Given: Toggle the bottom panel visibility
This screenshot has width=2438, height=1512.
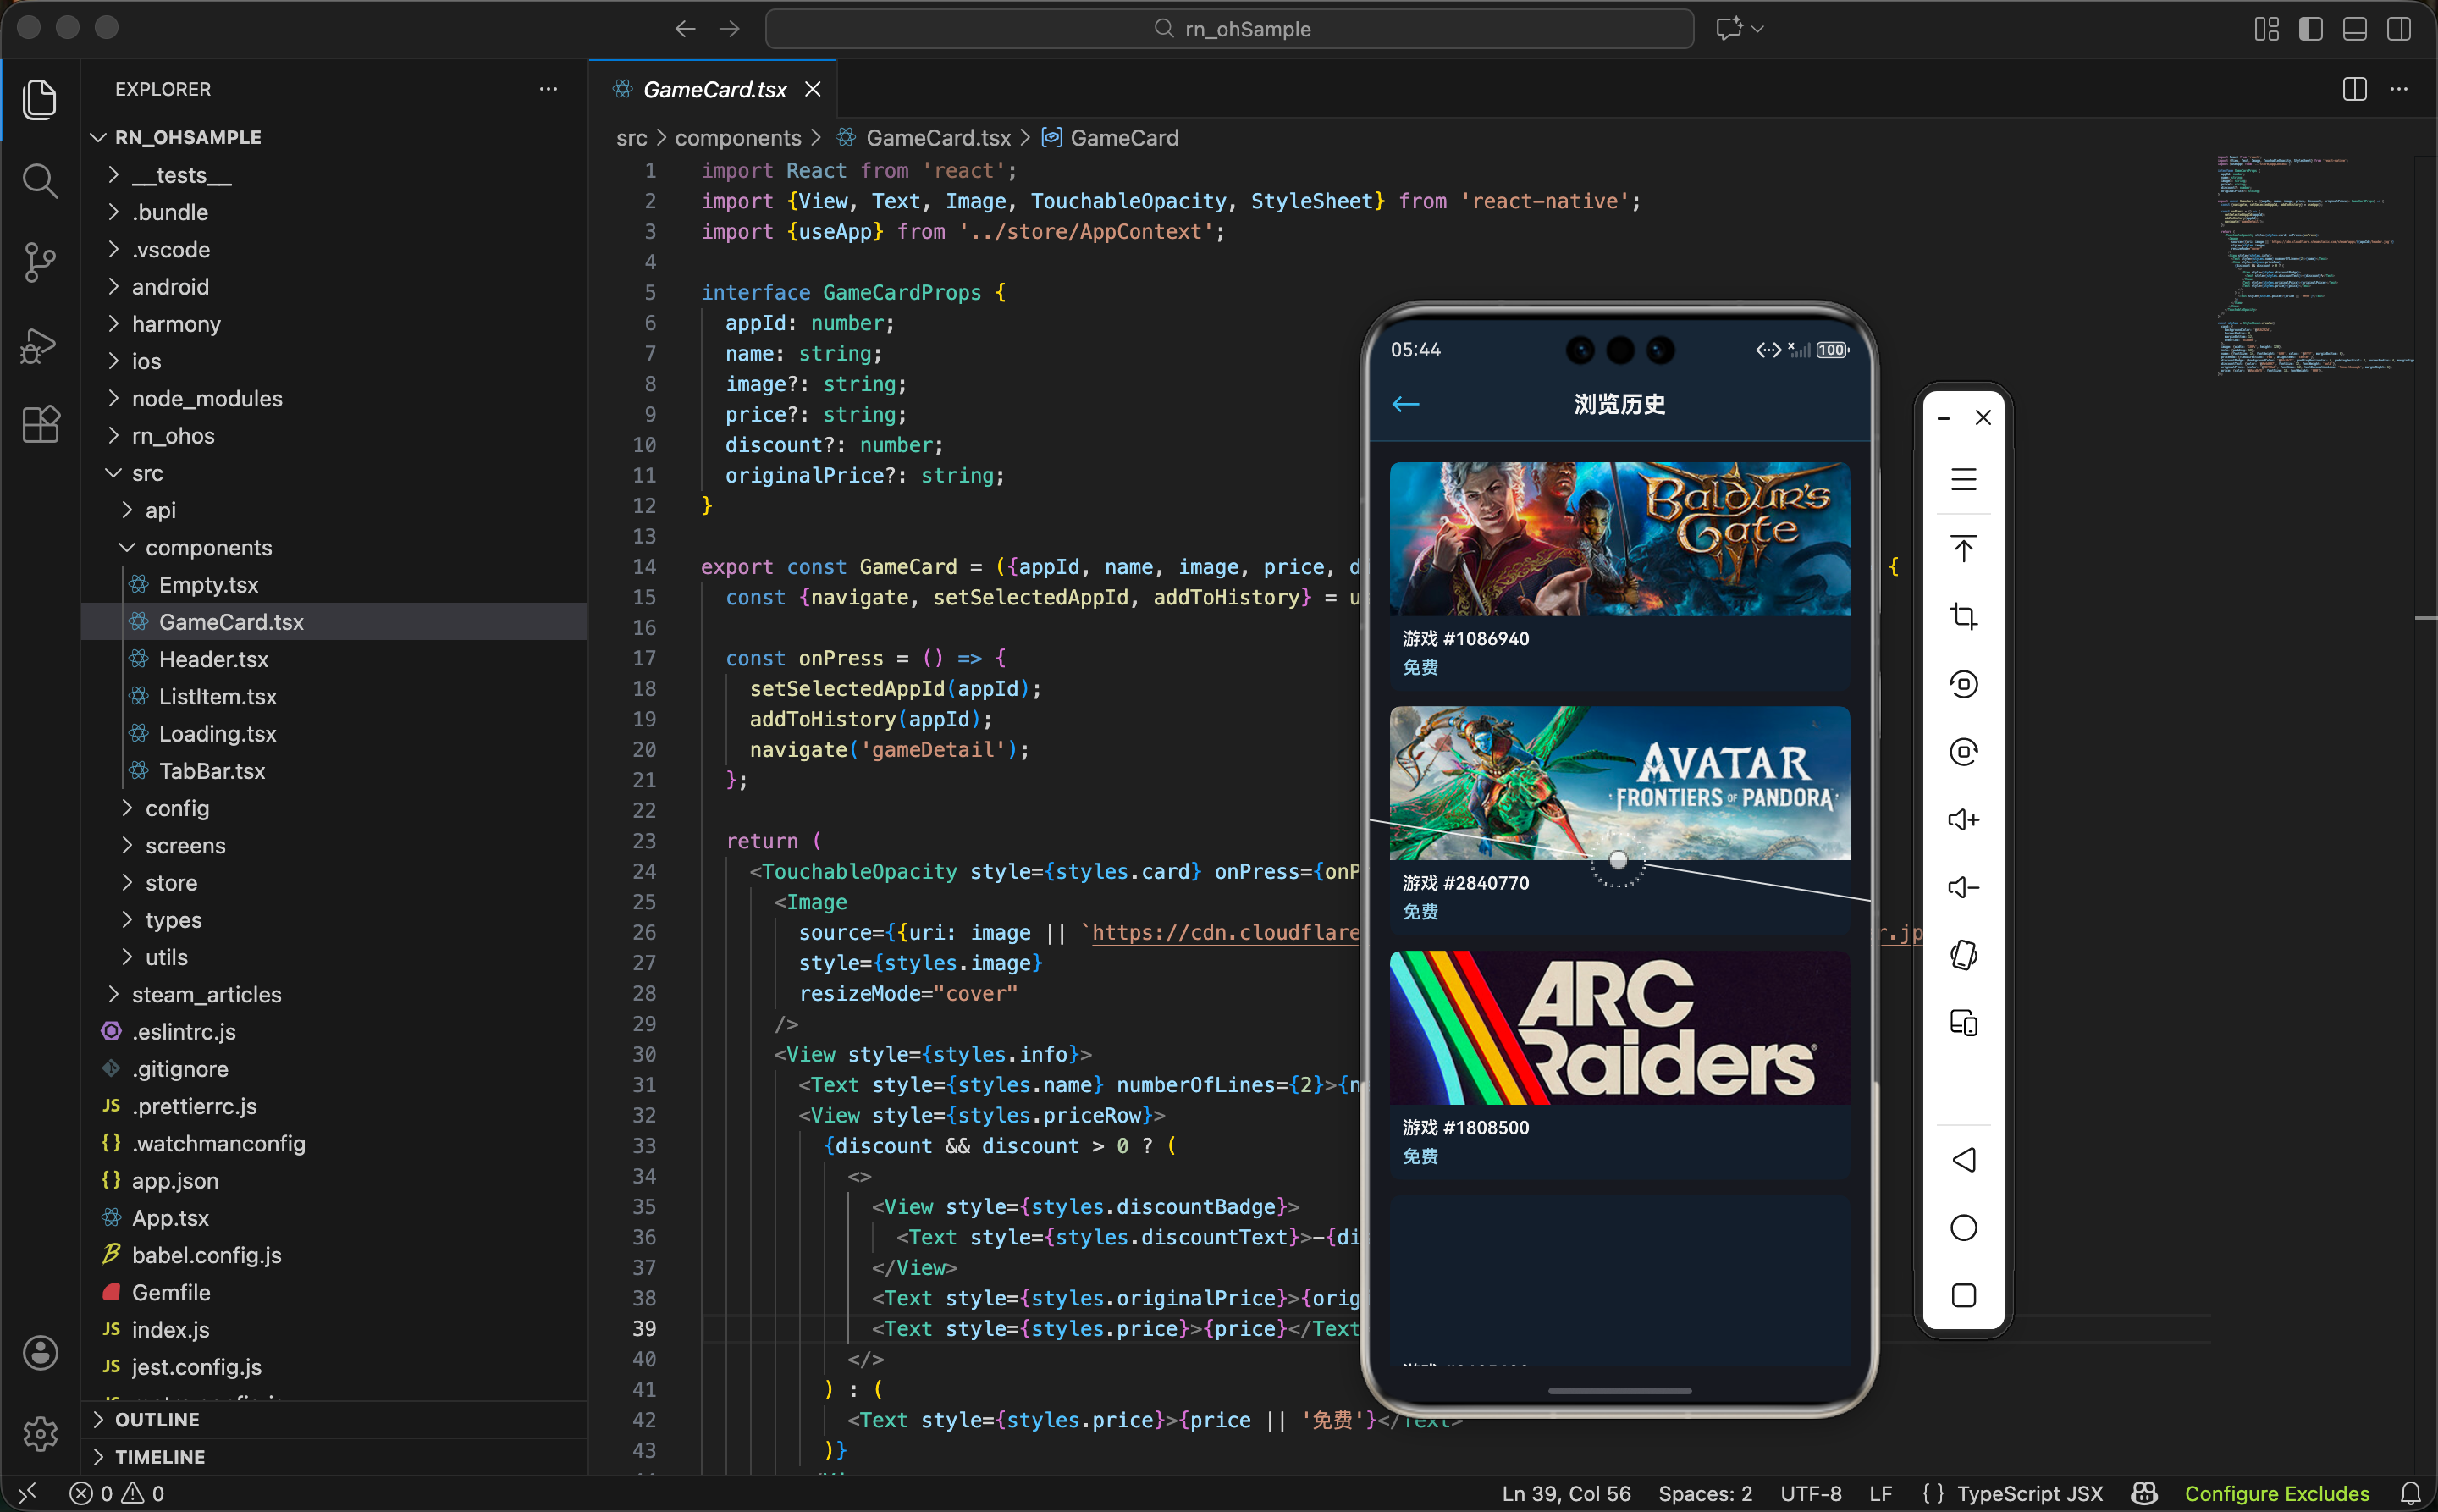Looking at the screenshot, I should tap(2354, 29).
